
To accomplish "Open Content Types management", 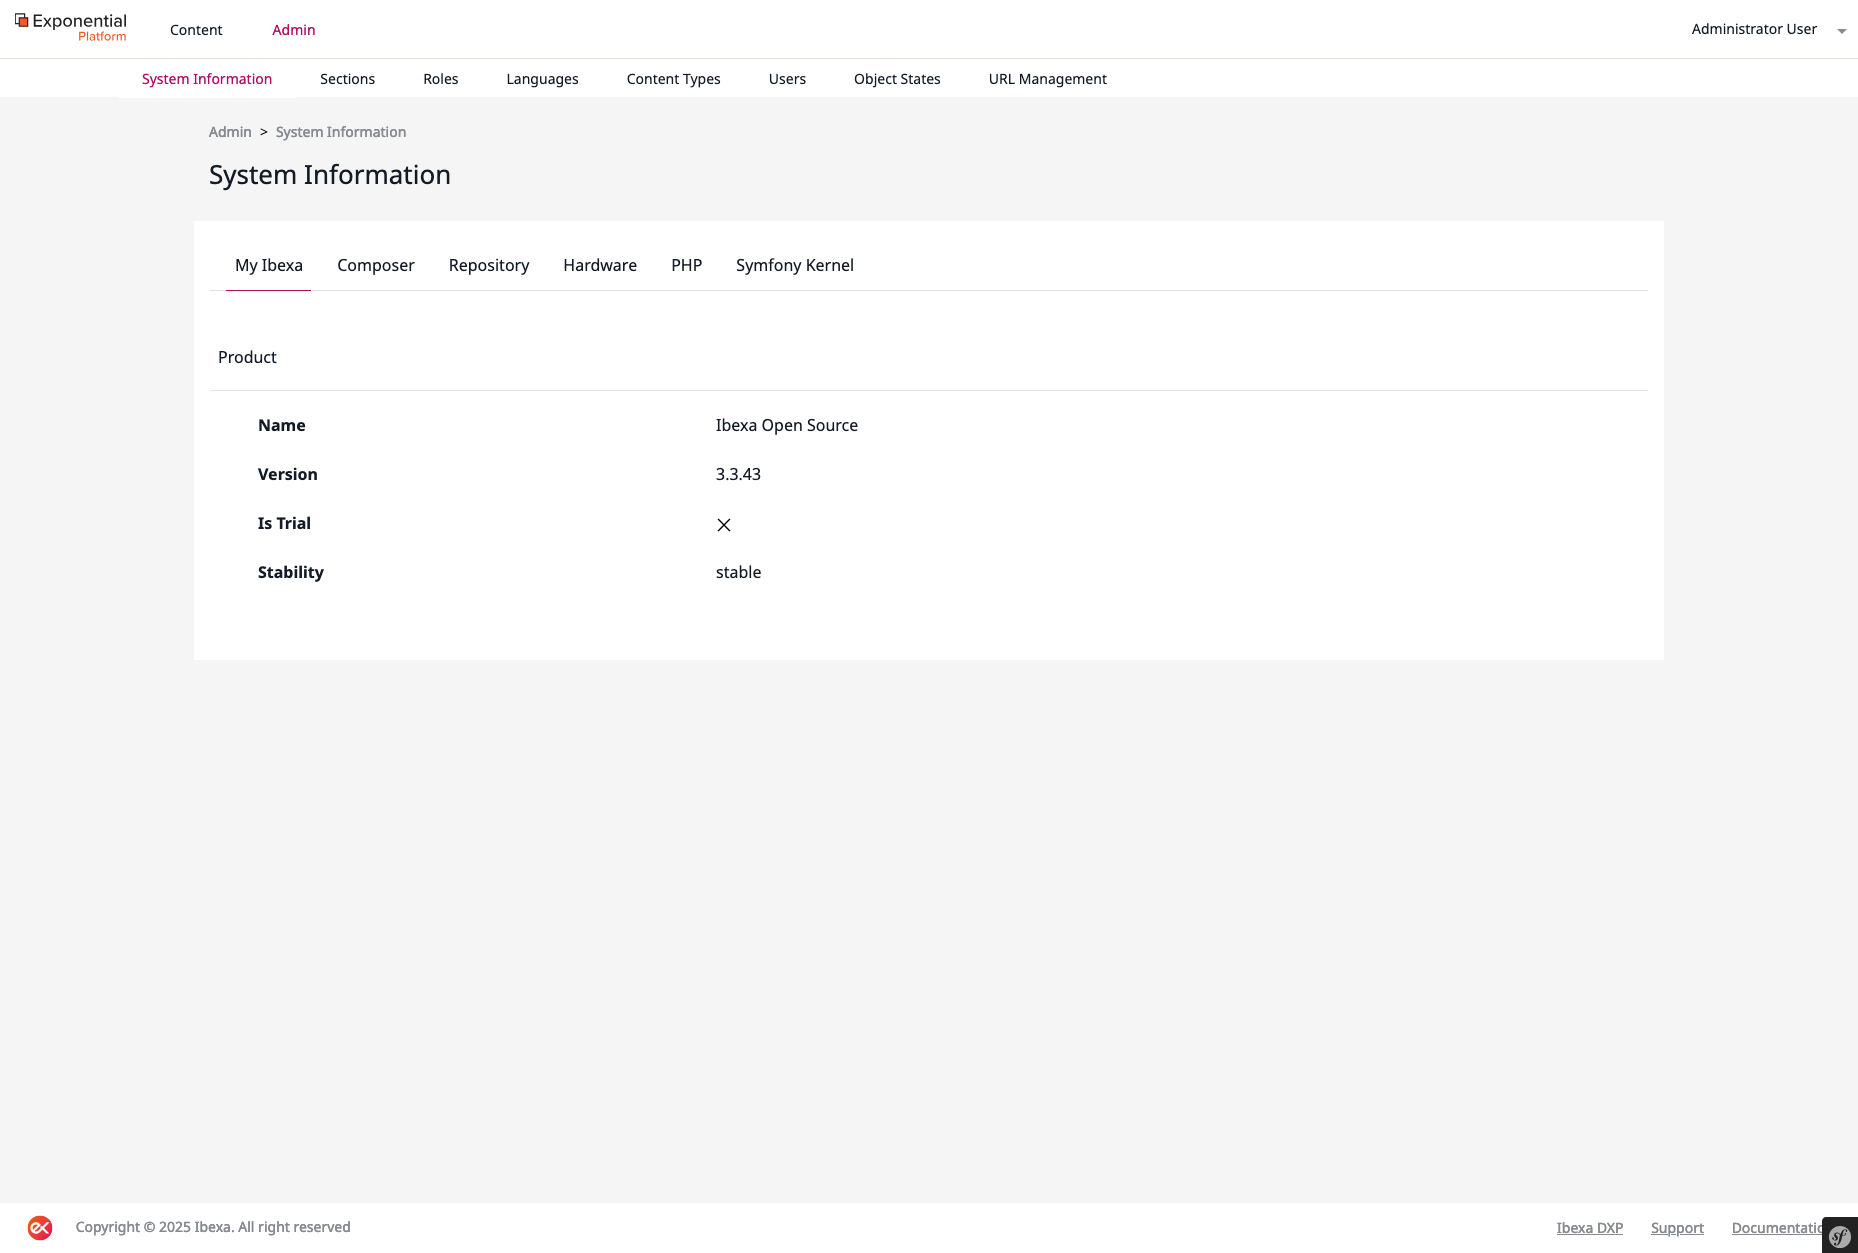I will click(x=673, y=79).
